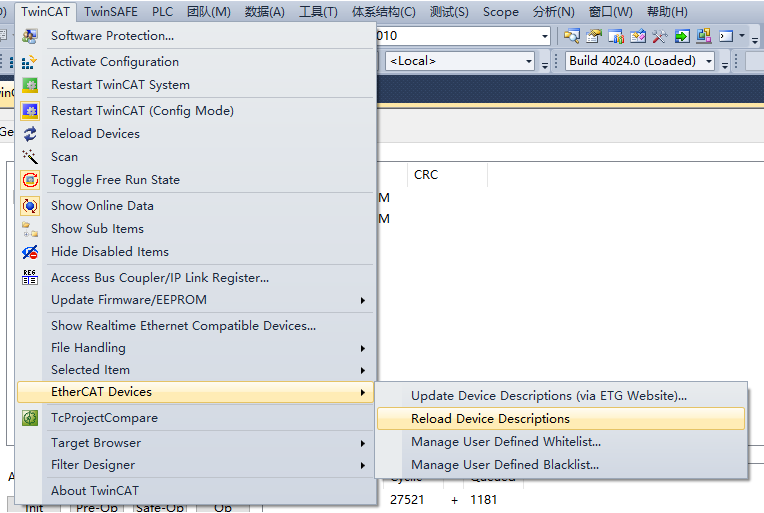The height and width of the screenshot is (513, 764).
Task: Click Reload Devices arrows icon
Action: tap(30, 133)
